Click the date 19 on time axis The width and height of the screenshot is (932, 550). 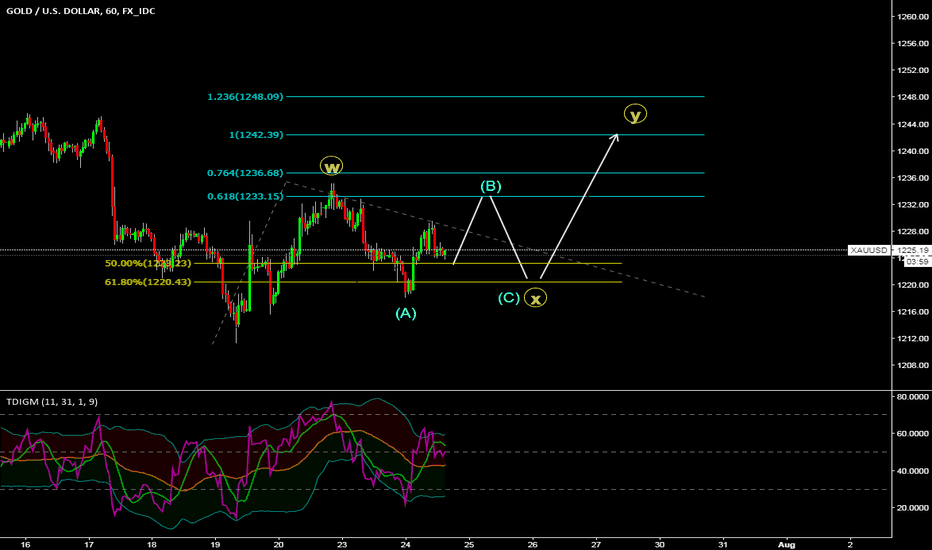(x=215, y=544)
